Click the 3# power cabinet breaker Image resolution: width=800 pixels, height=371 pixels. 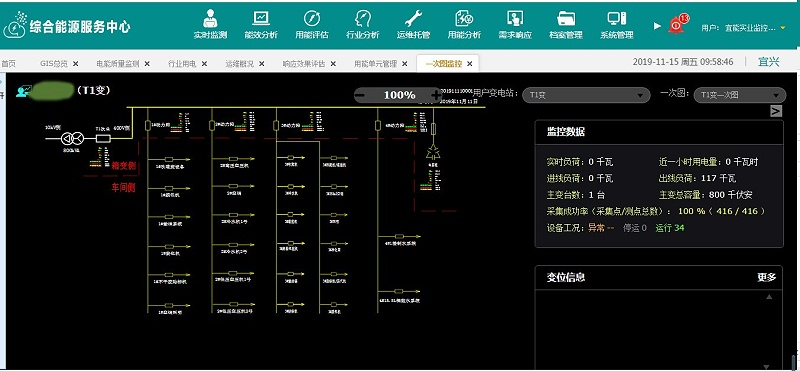pos(276,126)
